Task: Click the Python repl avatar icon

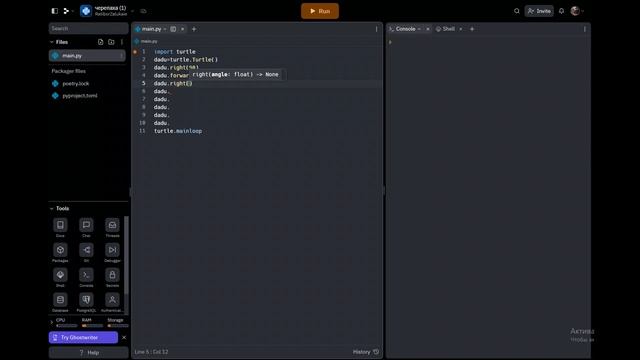Action: (86, 11)
